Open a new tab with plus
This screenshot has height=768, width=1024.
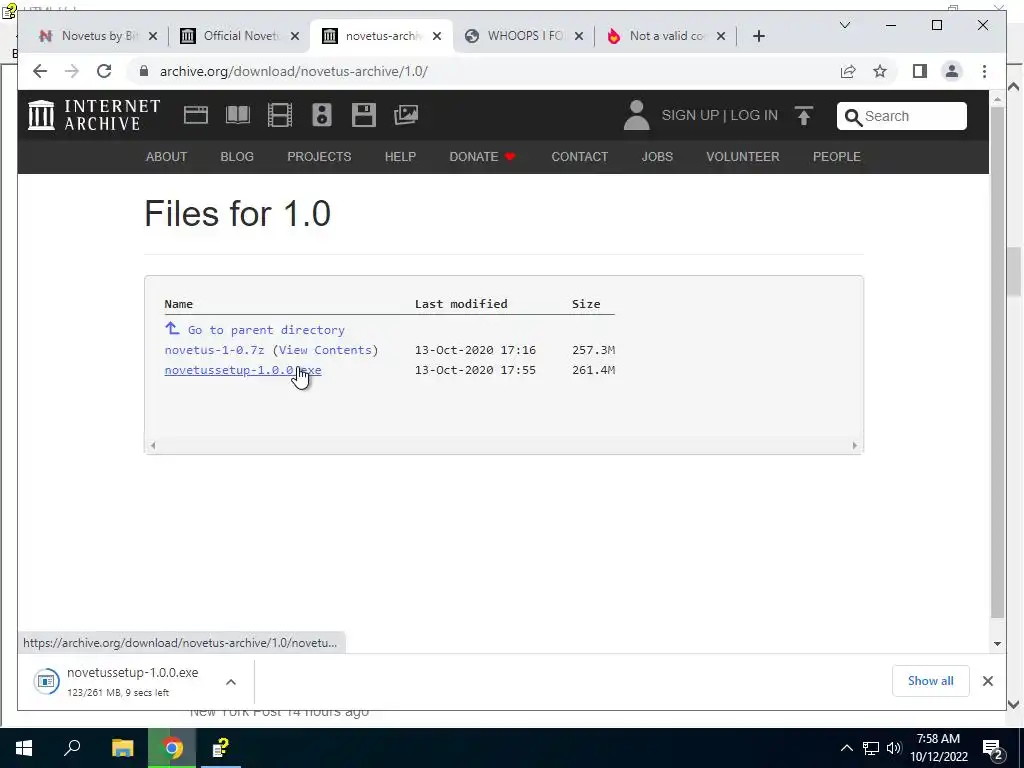point(758,36)
